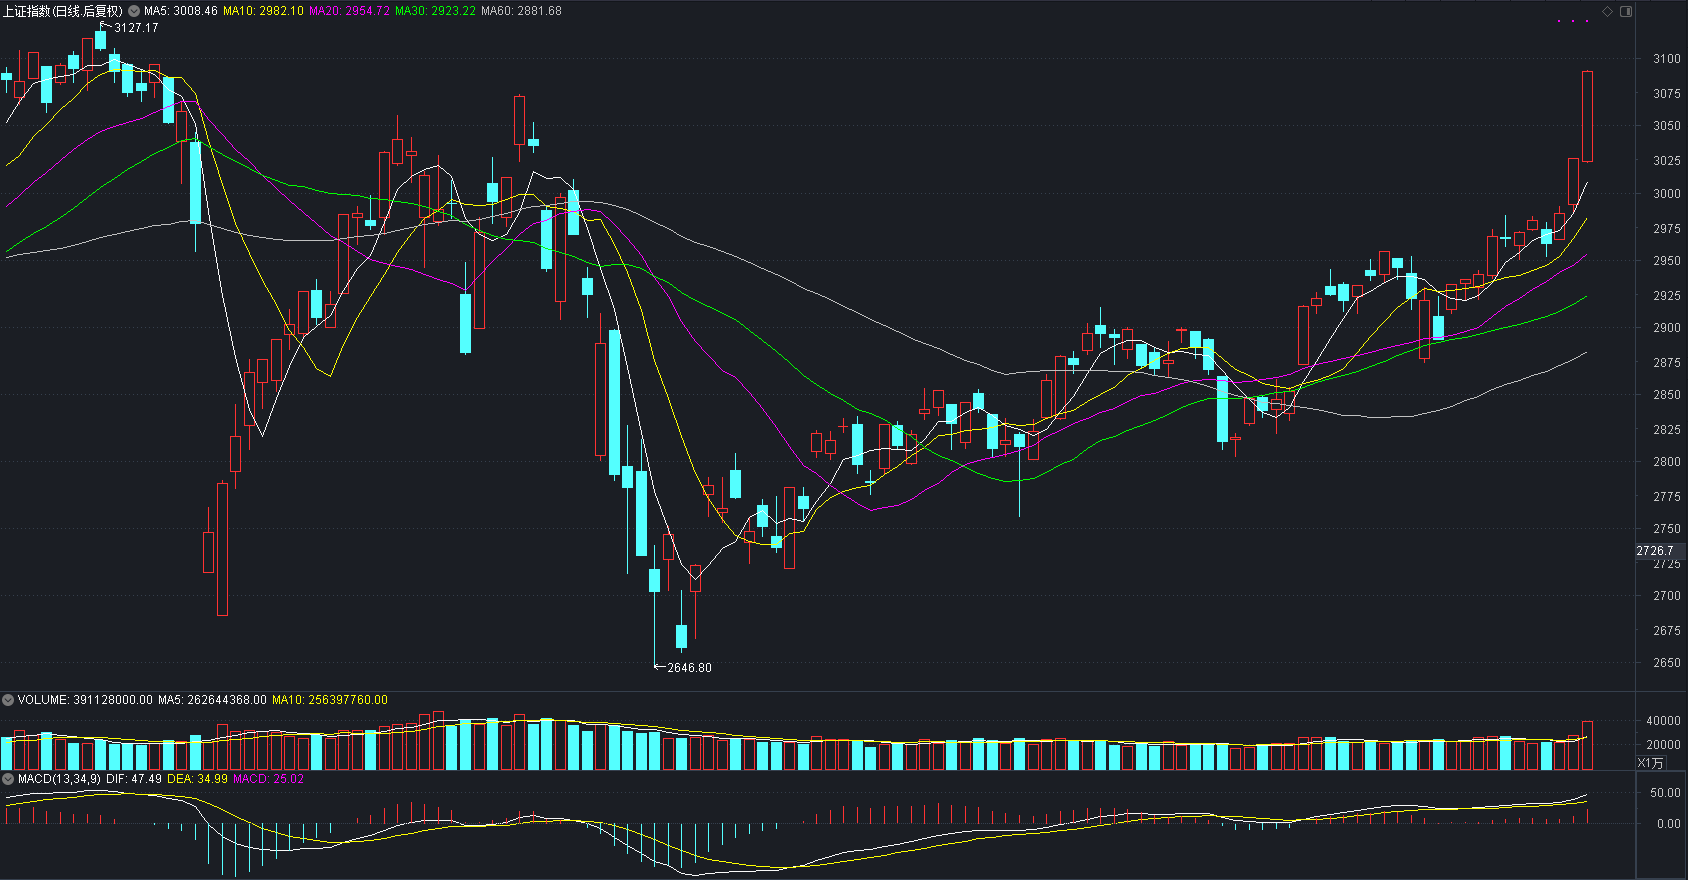Open the MACD indicator dropdown arrow
Image resolution: width=1688 pixels, height=880 pixels.
click(8, 779)
